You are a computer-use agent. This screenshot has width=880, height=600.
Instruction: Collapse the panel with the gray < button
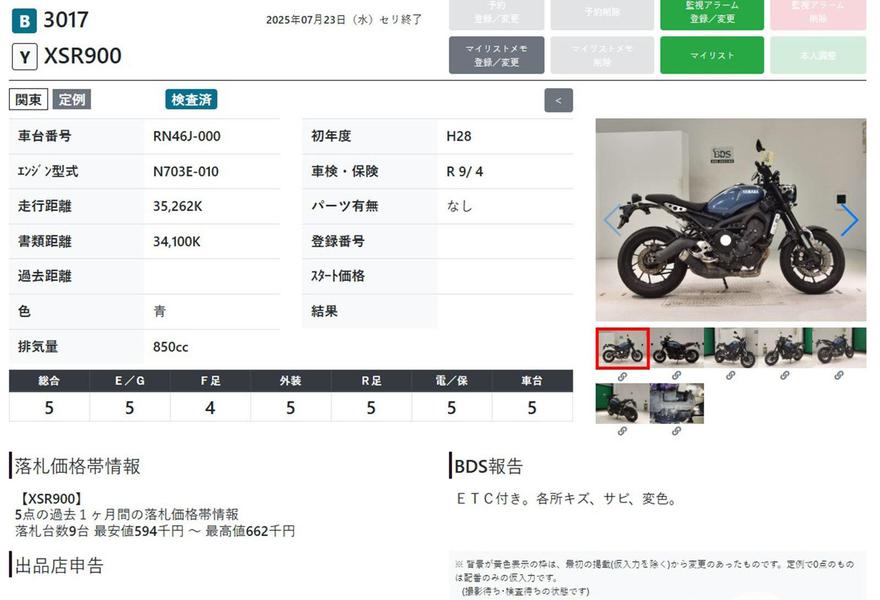558,100
